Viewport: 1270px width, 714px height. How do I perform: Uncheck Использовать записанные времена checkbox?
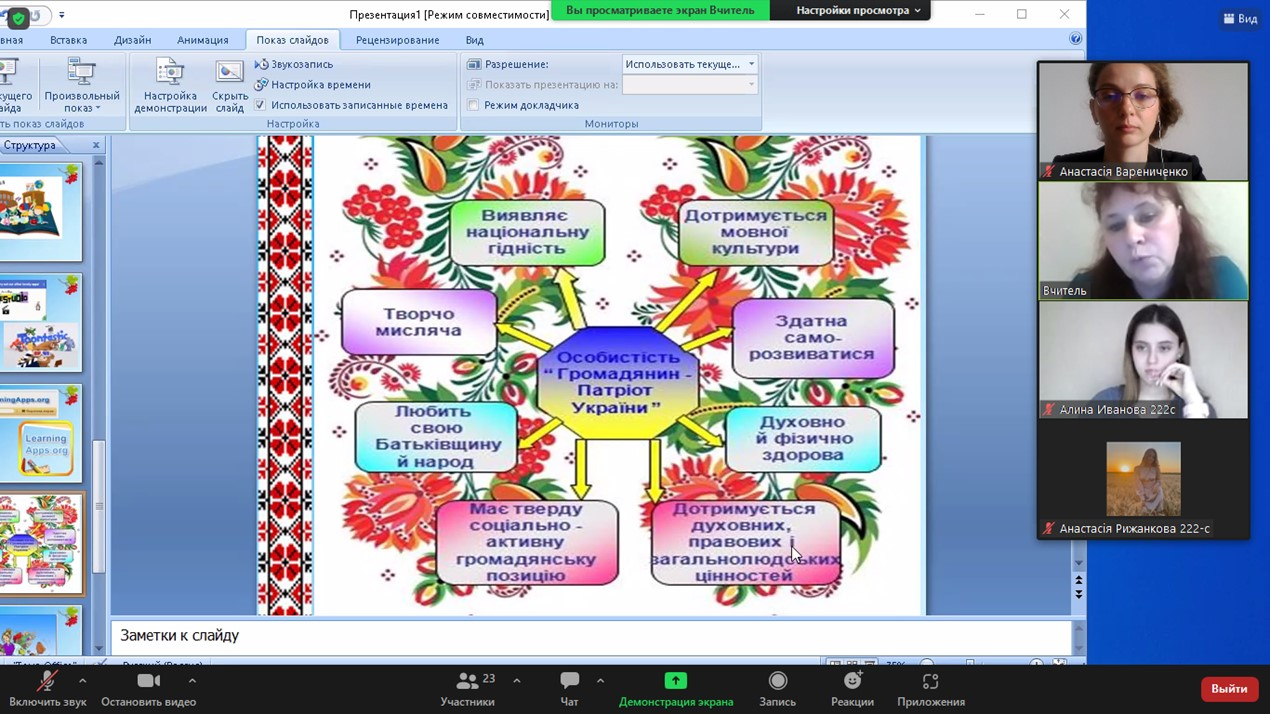click(261, 105)
